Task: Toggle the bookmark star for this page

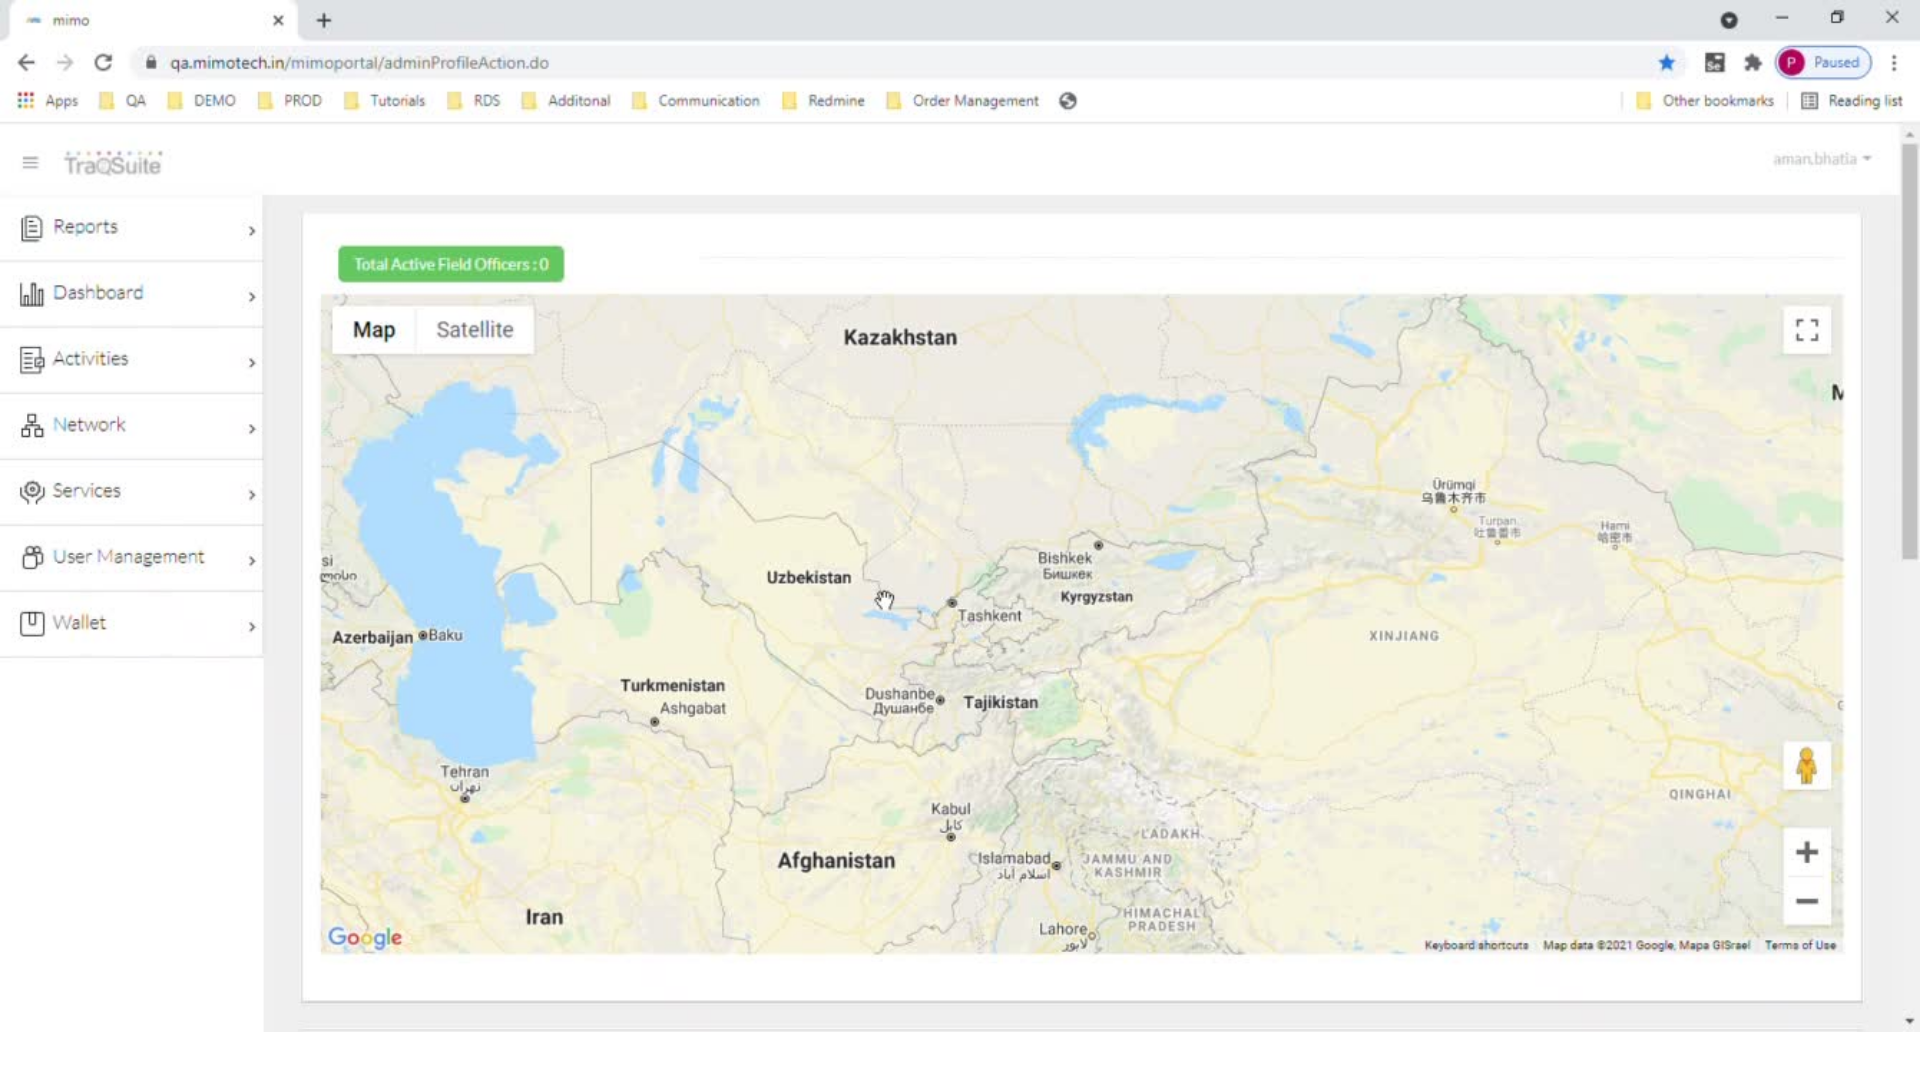Action: point(1667,62)
